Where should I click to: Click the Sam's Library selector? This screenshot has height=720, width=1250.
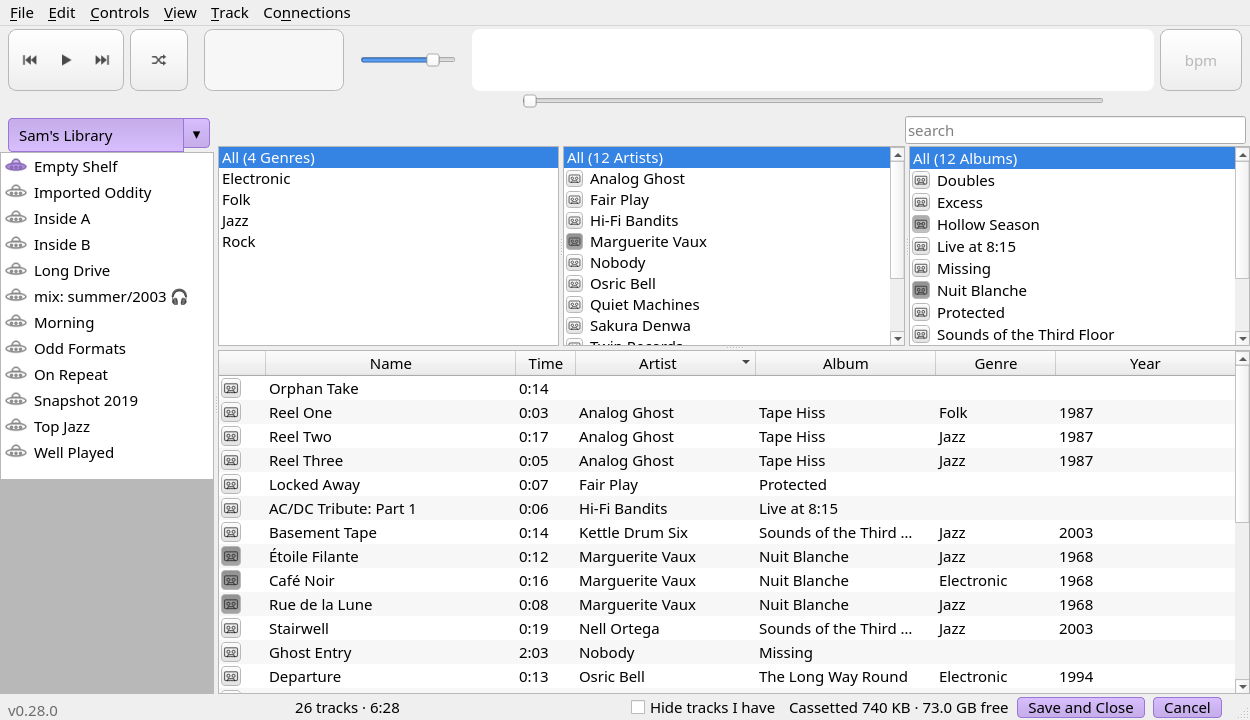point(96,134)
